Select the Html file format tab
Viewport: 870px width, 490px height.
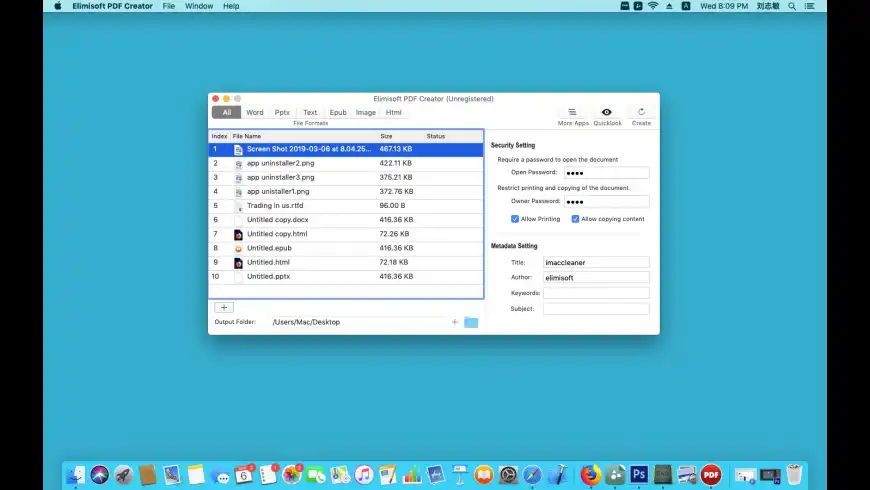(393, 112)
